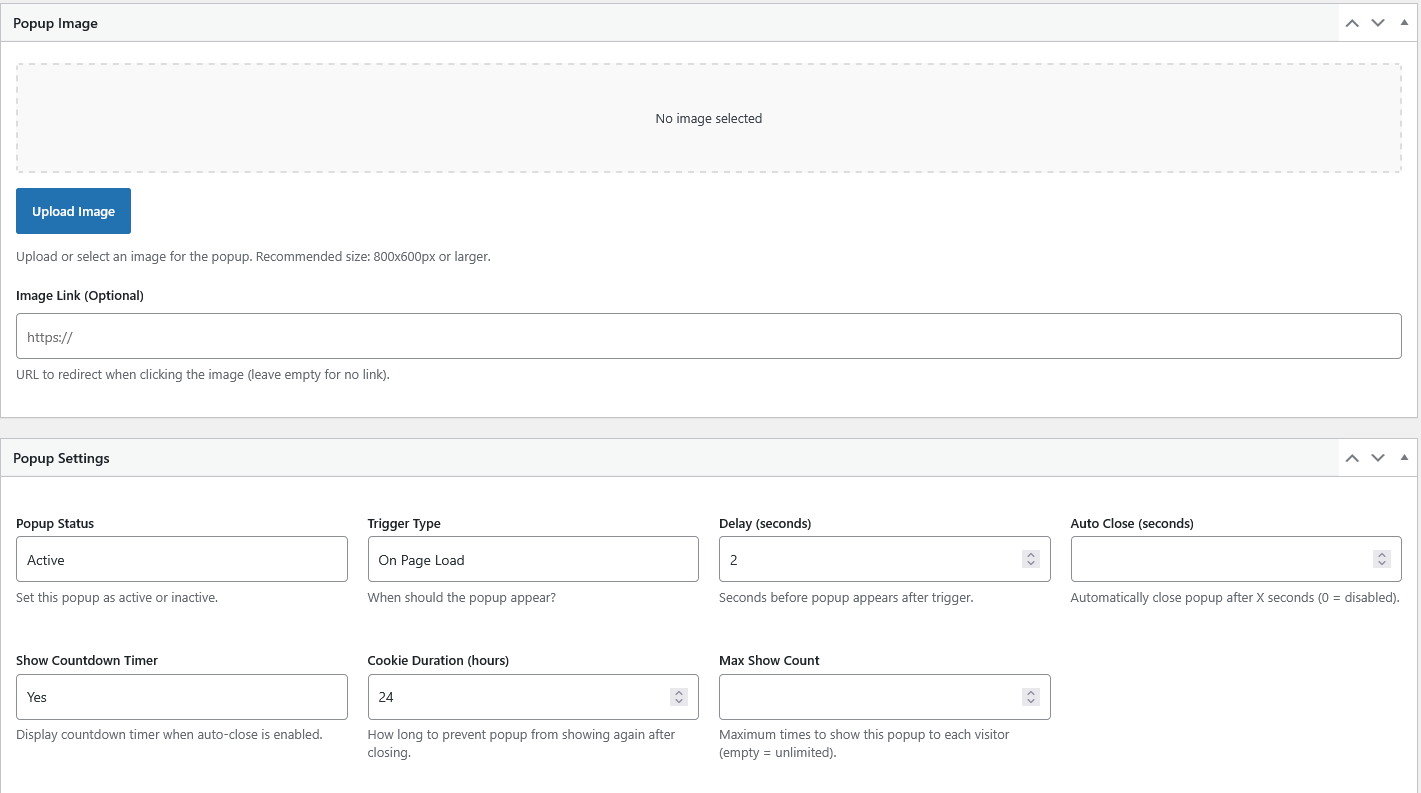Viewport: 1421px width, 793px height.
Task: Click the 'Popup Status' label
Action: (55, 523)
